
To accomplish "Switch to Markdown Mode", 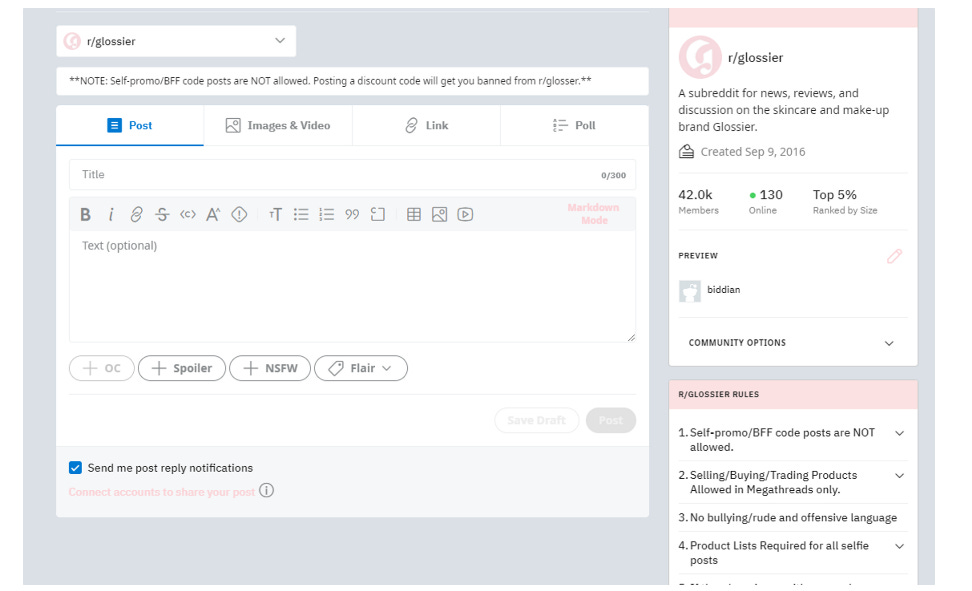I will pos(593,214).
